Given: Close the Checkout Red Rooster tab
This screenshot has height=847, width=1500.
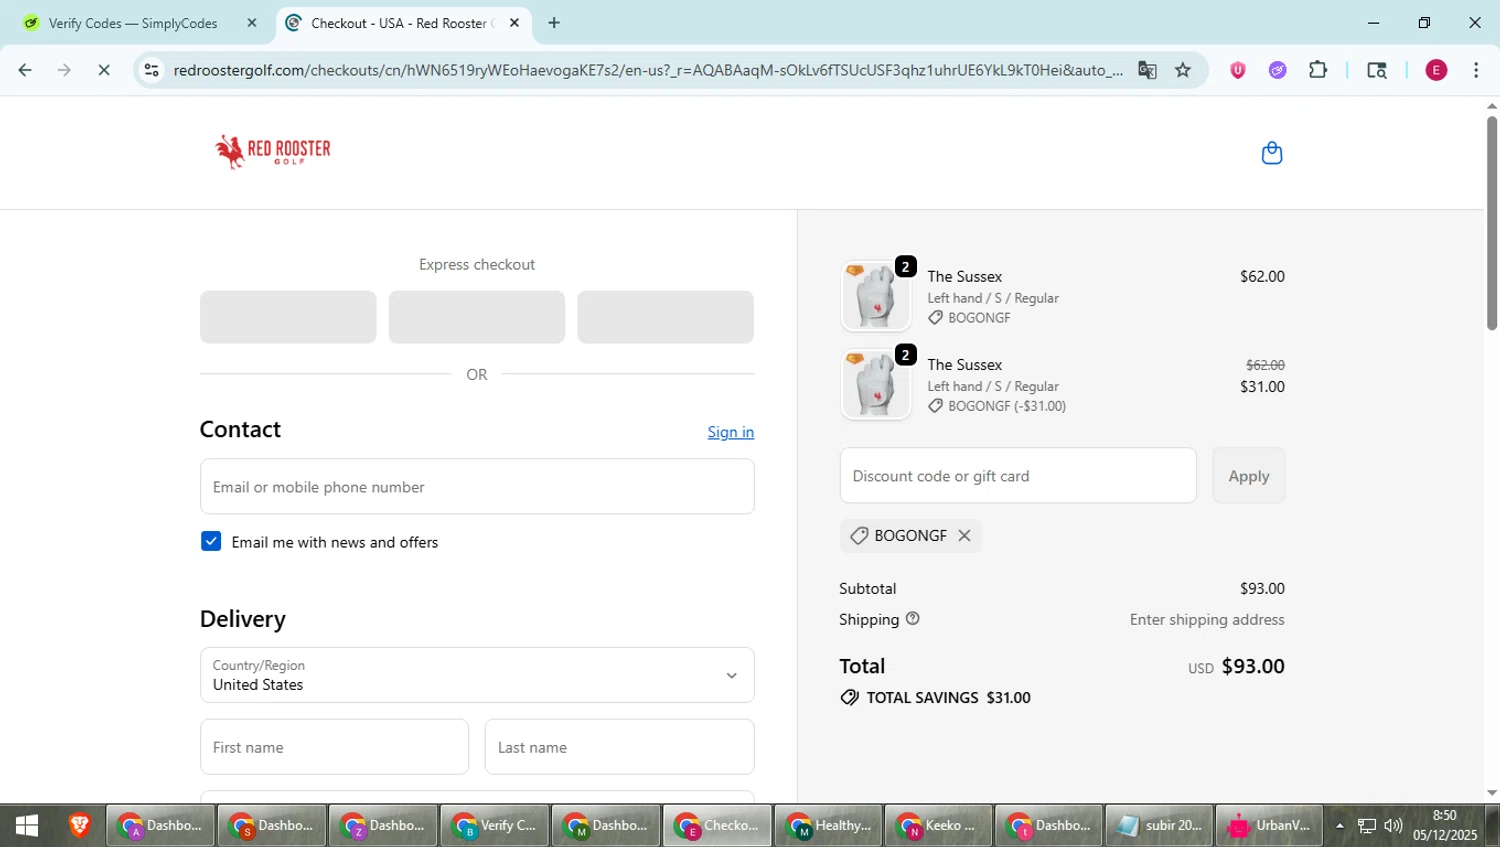Looking at the screenshot, I should pyautogui.click(x=514, y=23).
